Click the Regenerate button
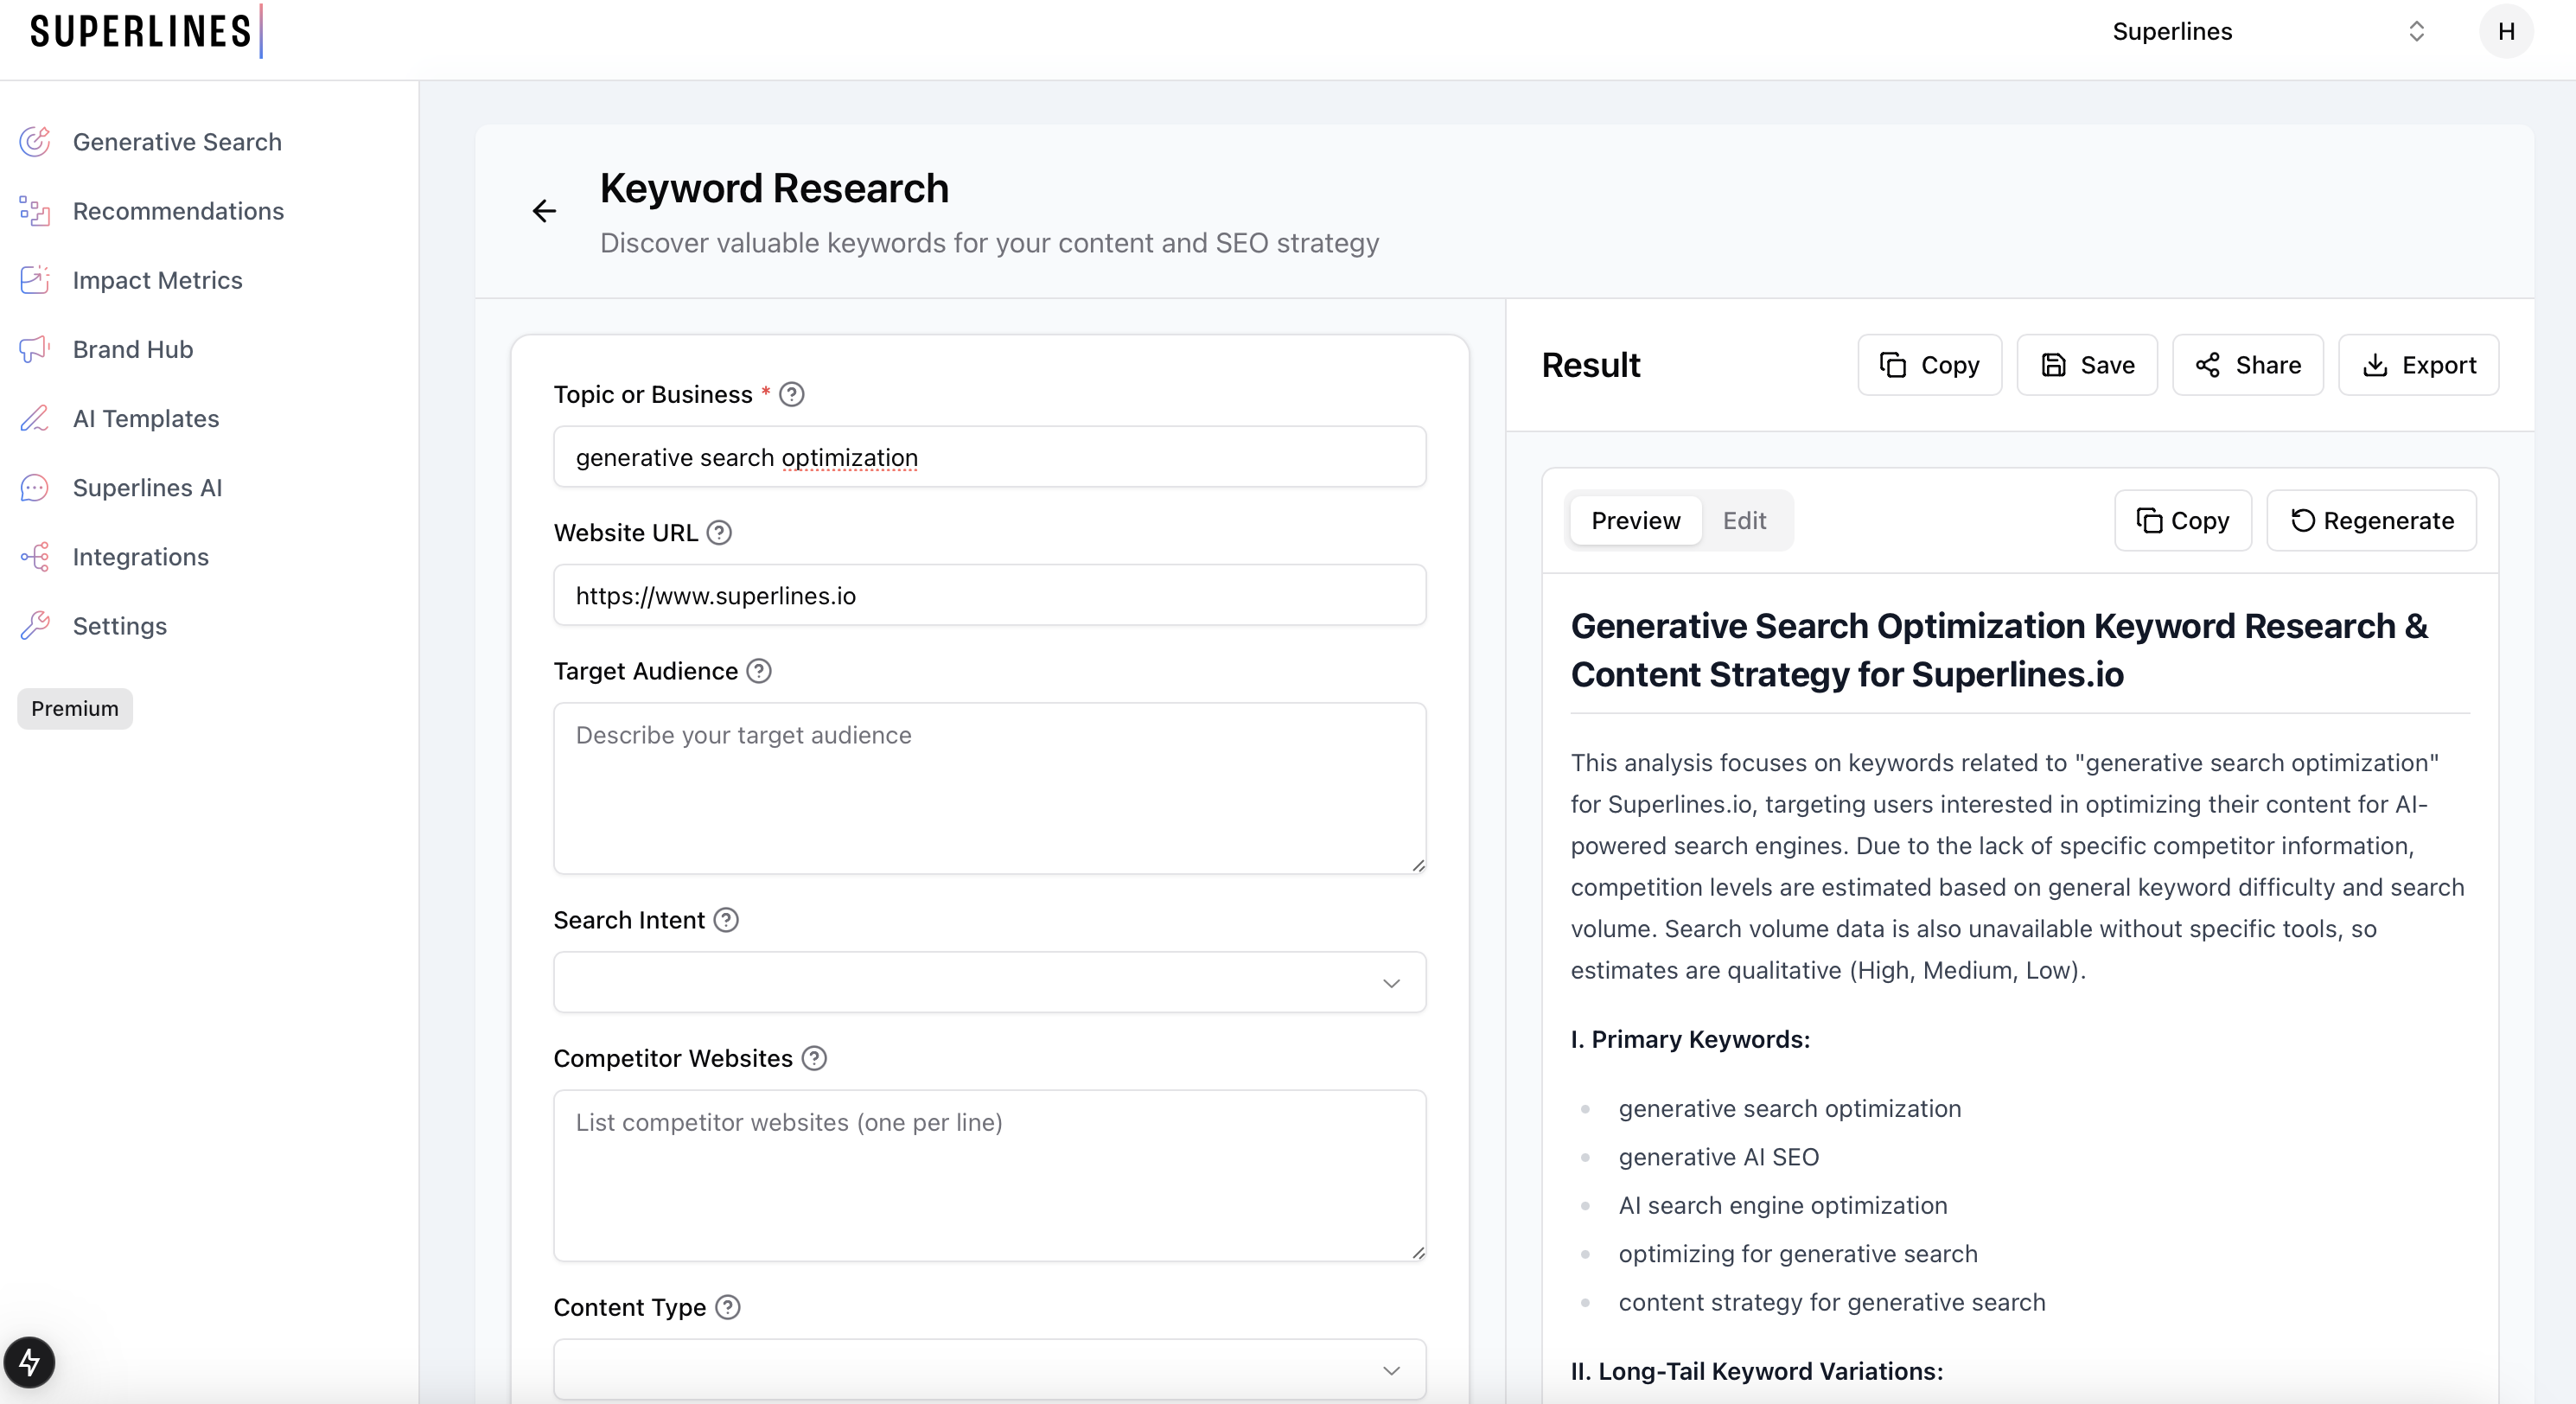 (x=2371, y=520)
